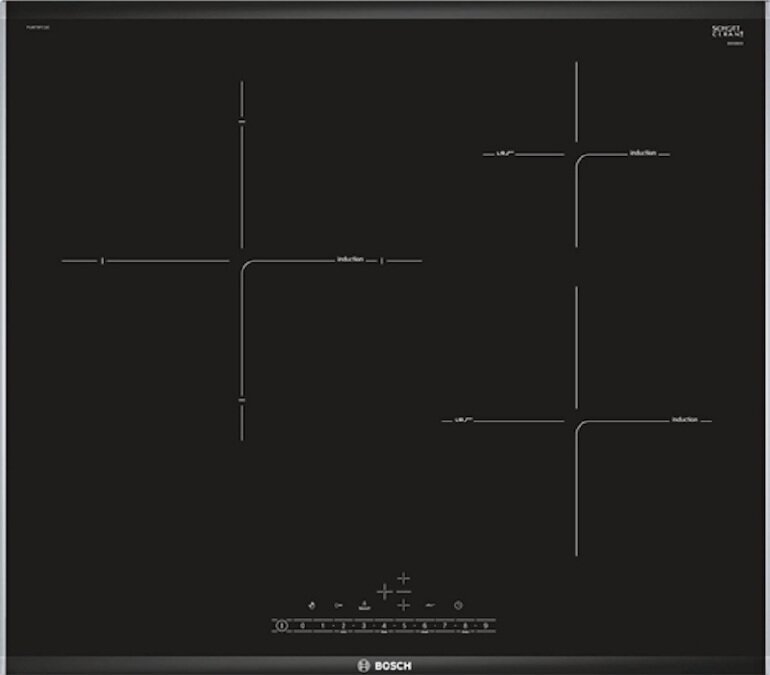770x675 pixels.
Task: Set power level 5 on the slider
Action: [x=405, y=625]
